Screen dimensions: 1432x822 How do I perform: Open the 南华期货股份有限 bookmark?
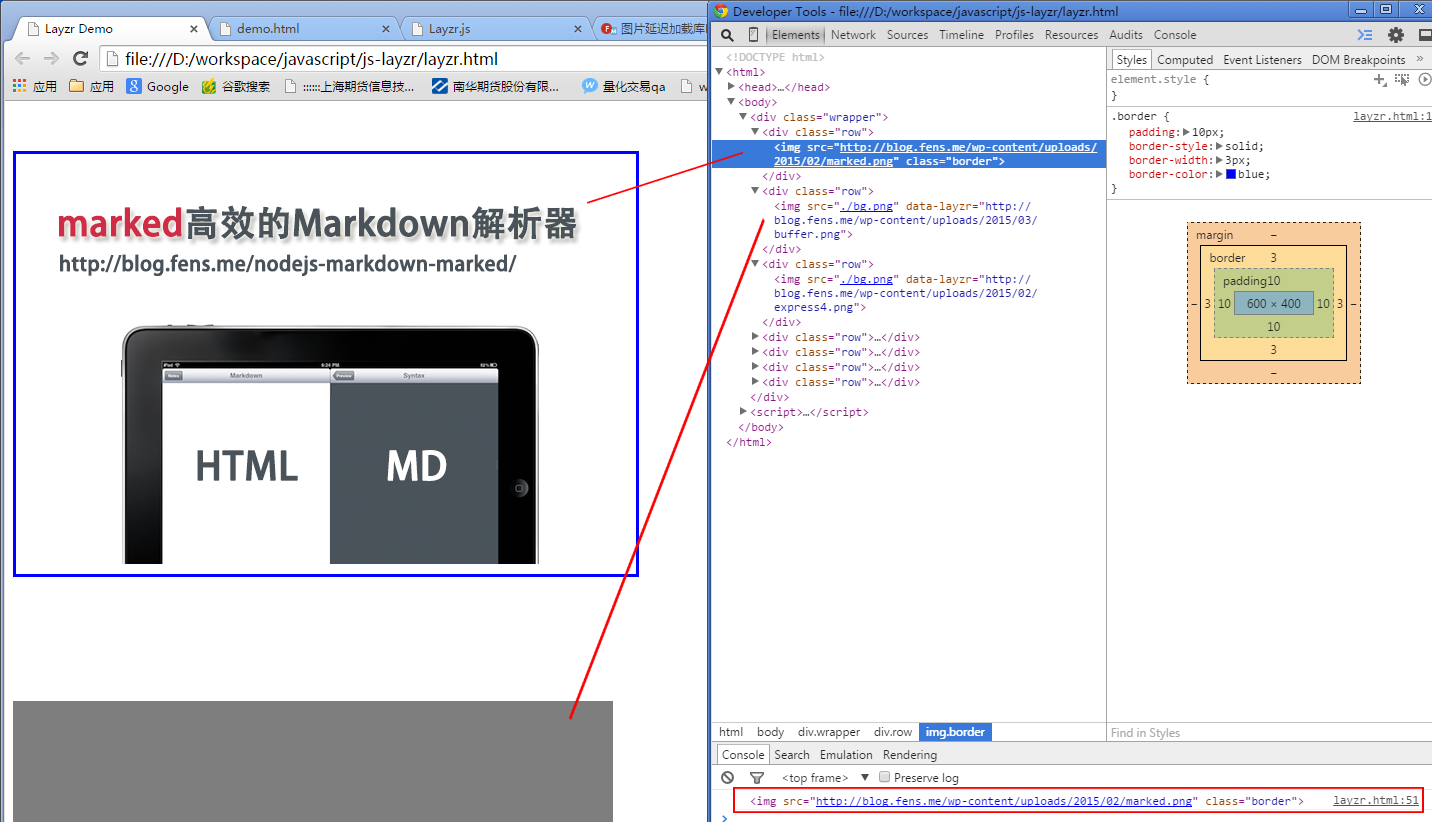496,87
